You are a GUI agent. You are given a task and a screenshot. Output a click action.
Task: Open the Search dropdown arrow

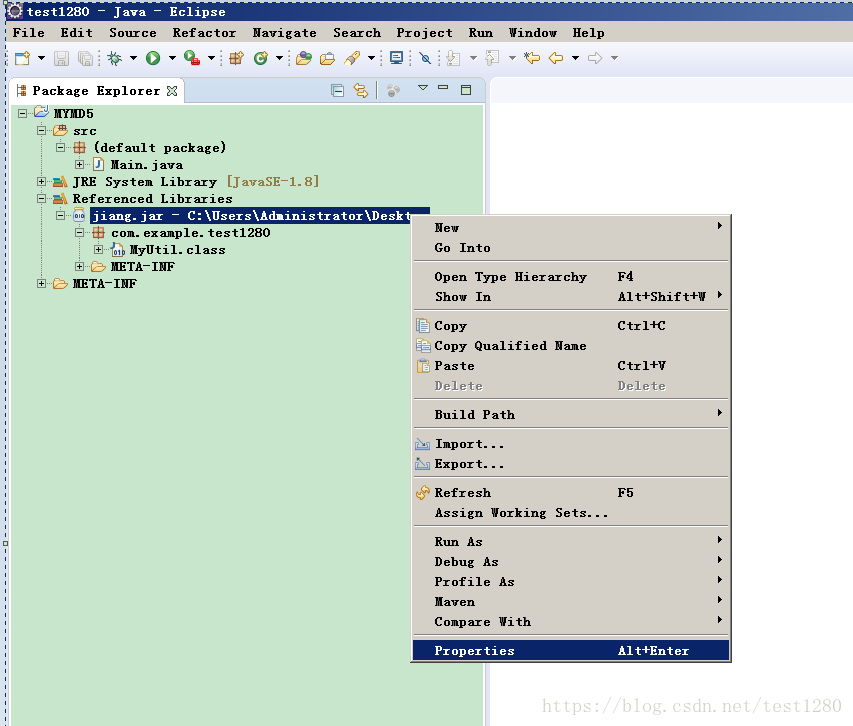point(371,58)
